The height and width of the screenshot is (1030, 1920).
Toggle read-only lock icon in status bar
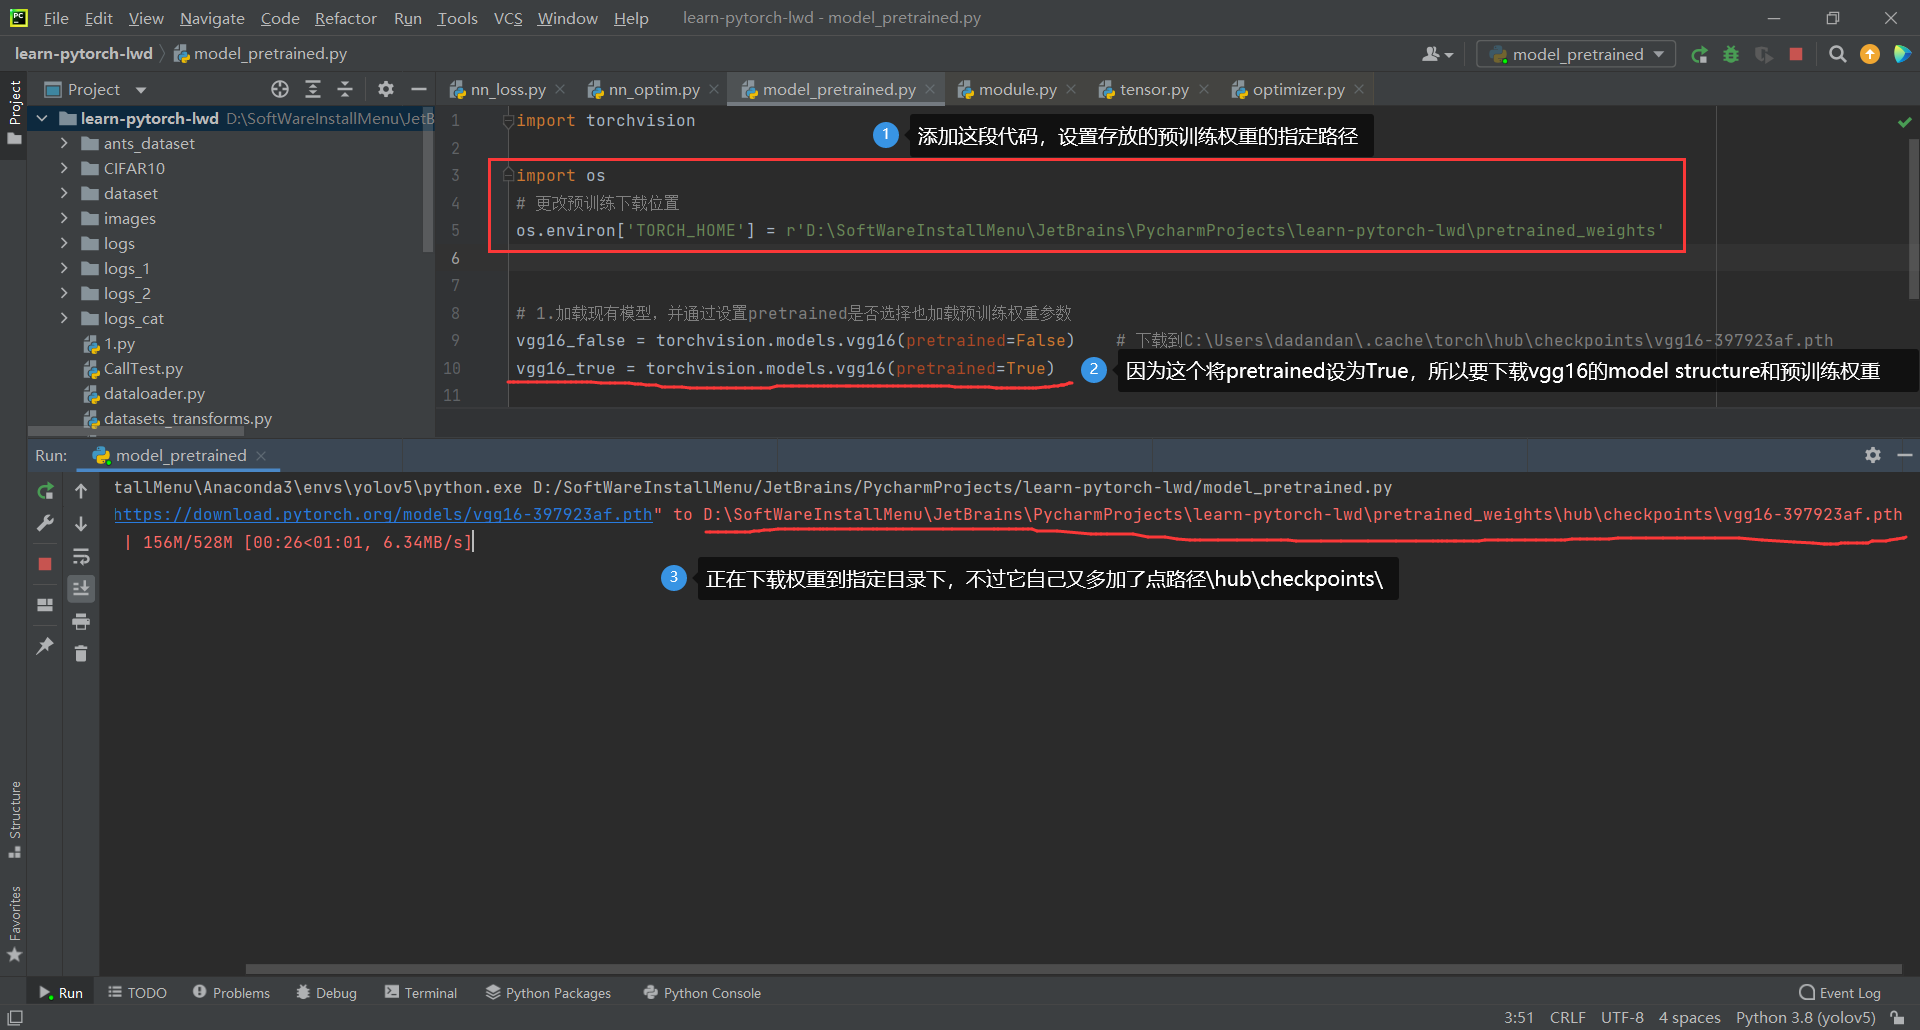click(x=1897, y=1017)
